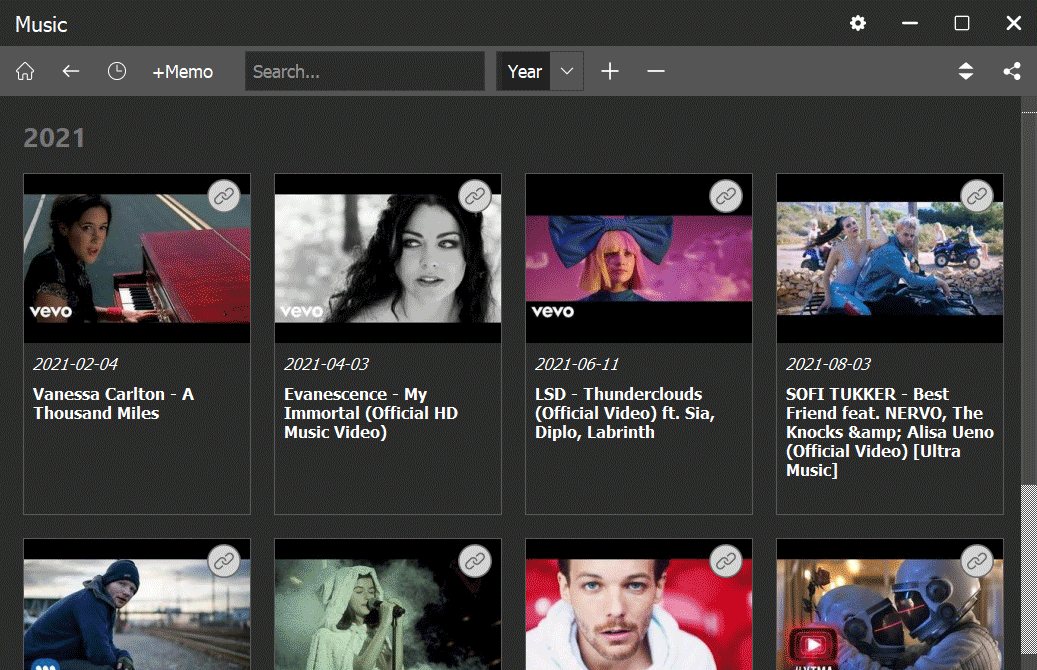Open history with the clock icon
Viewport: 1037px width, 670px height.
click(x=117, y=72)
